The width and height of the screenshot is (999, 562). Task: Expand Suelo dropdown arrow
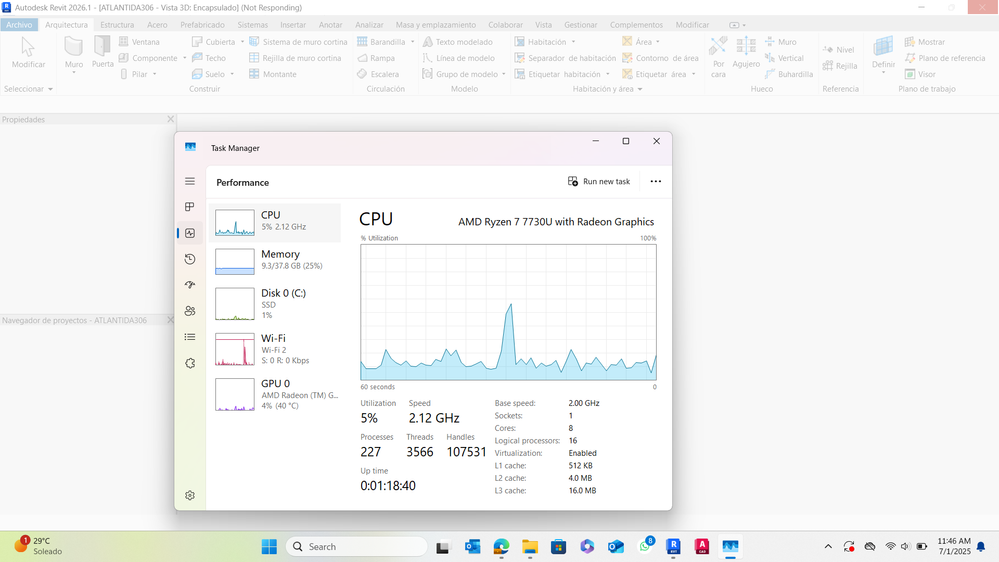pos(232,74)
